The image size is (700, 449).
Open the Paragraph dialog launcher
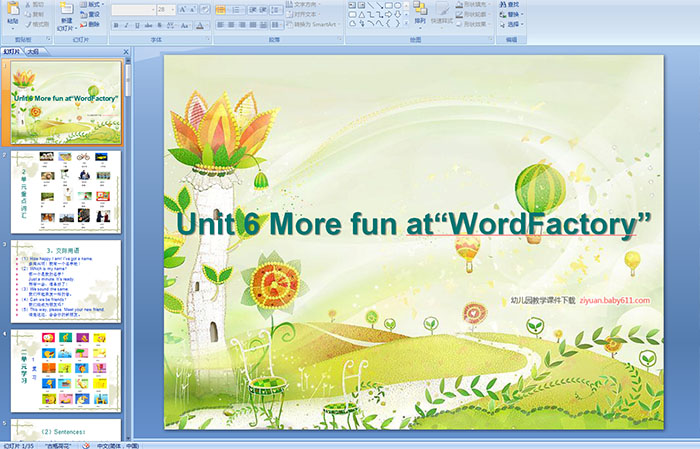click(340, 40)
